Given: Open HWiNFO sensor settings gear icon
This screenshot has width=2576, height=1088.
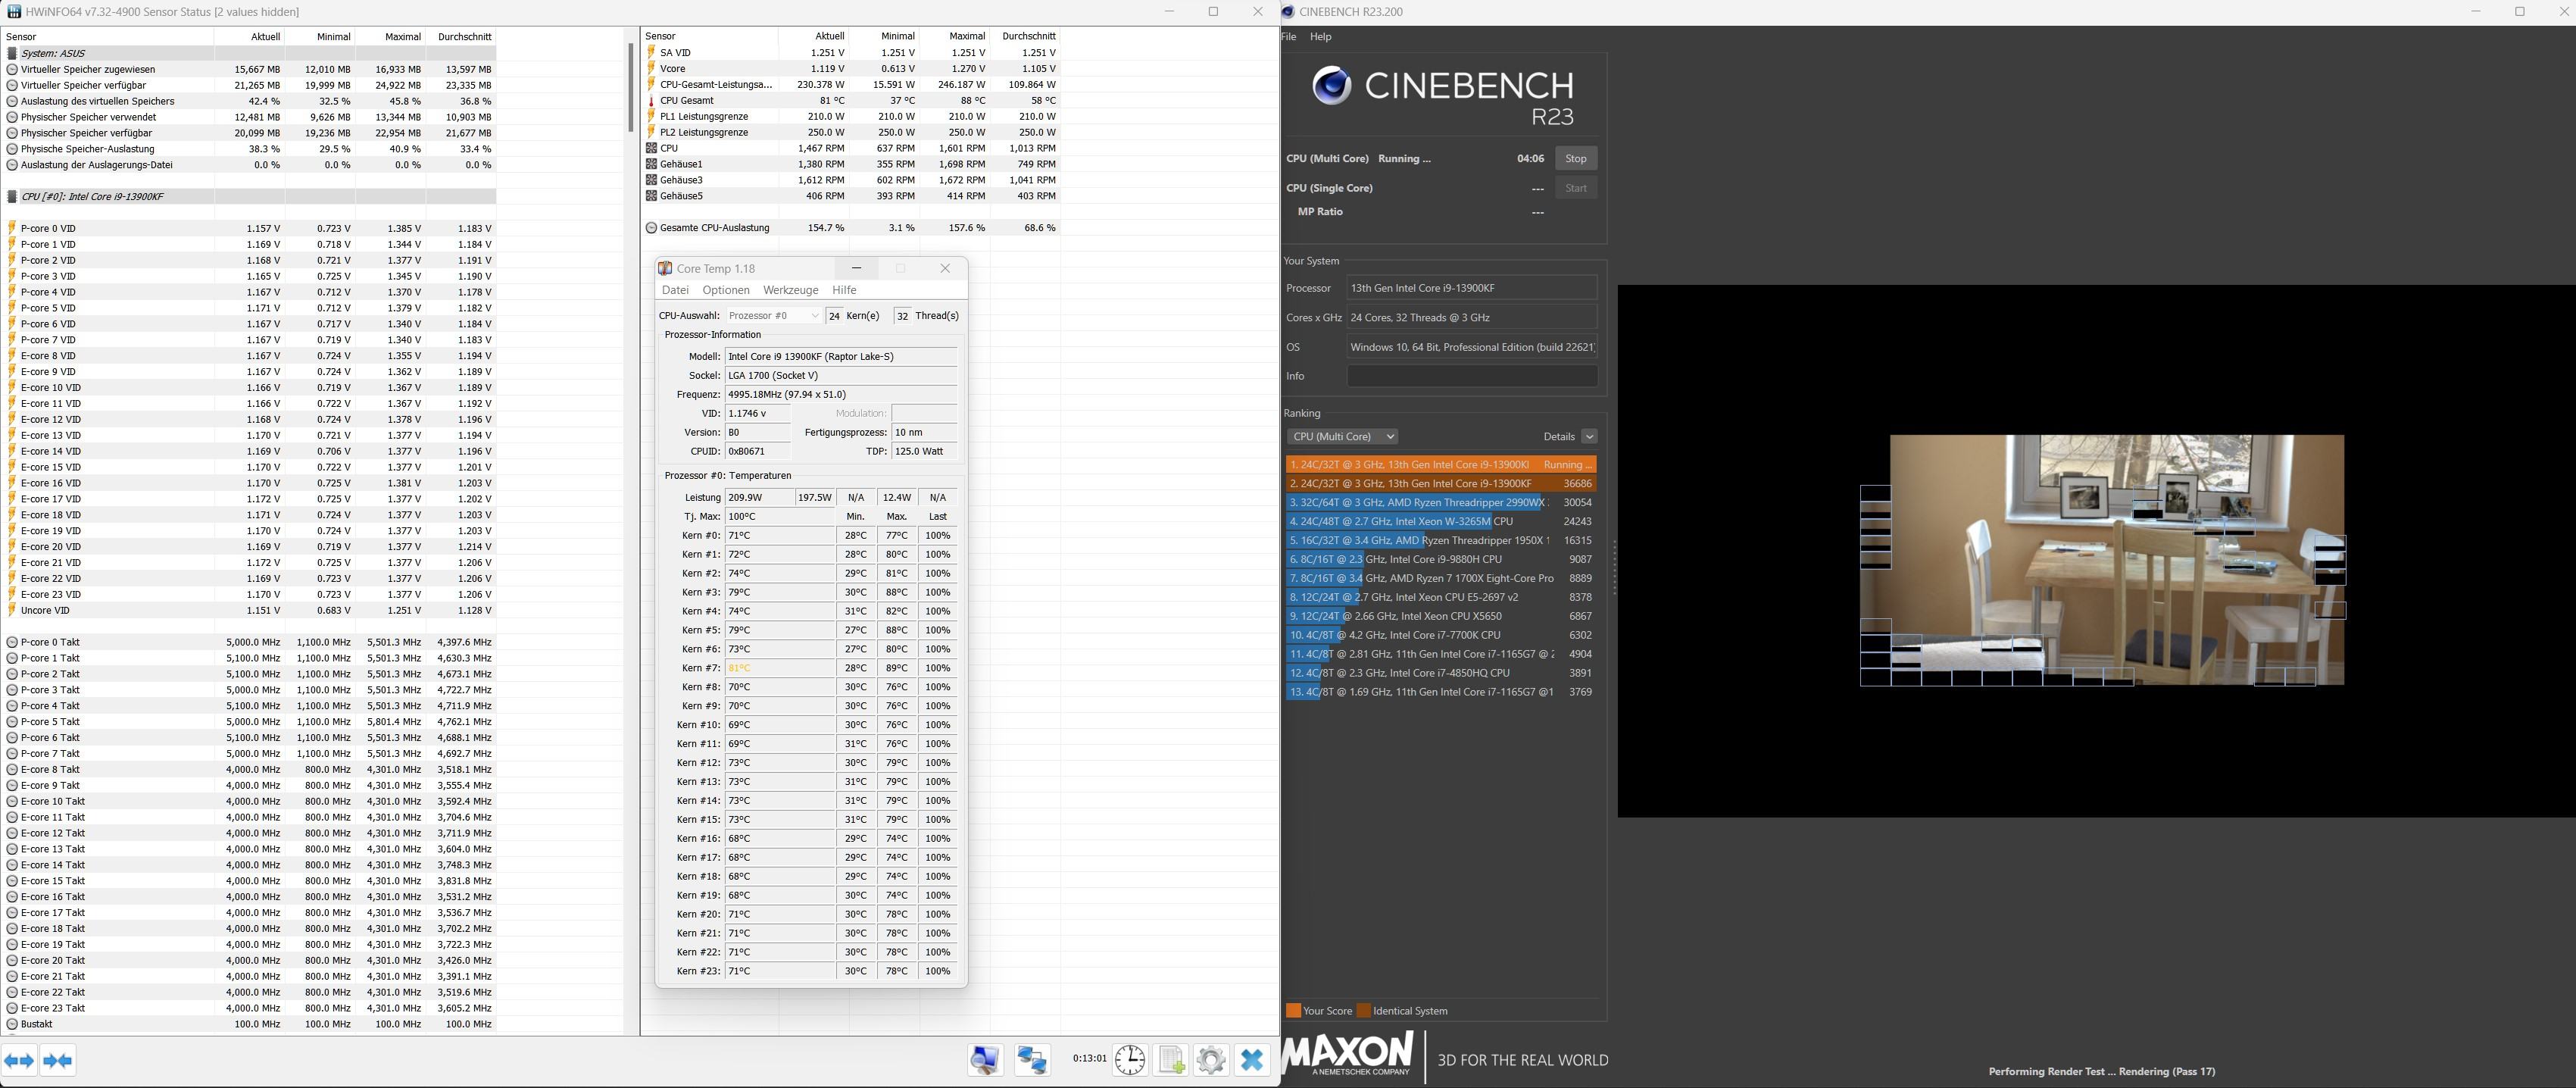Looking at the screenshot, I should point(1211,1060).
